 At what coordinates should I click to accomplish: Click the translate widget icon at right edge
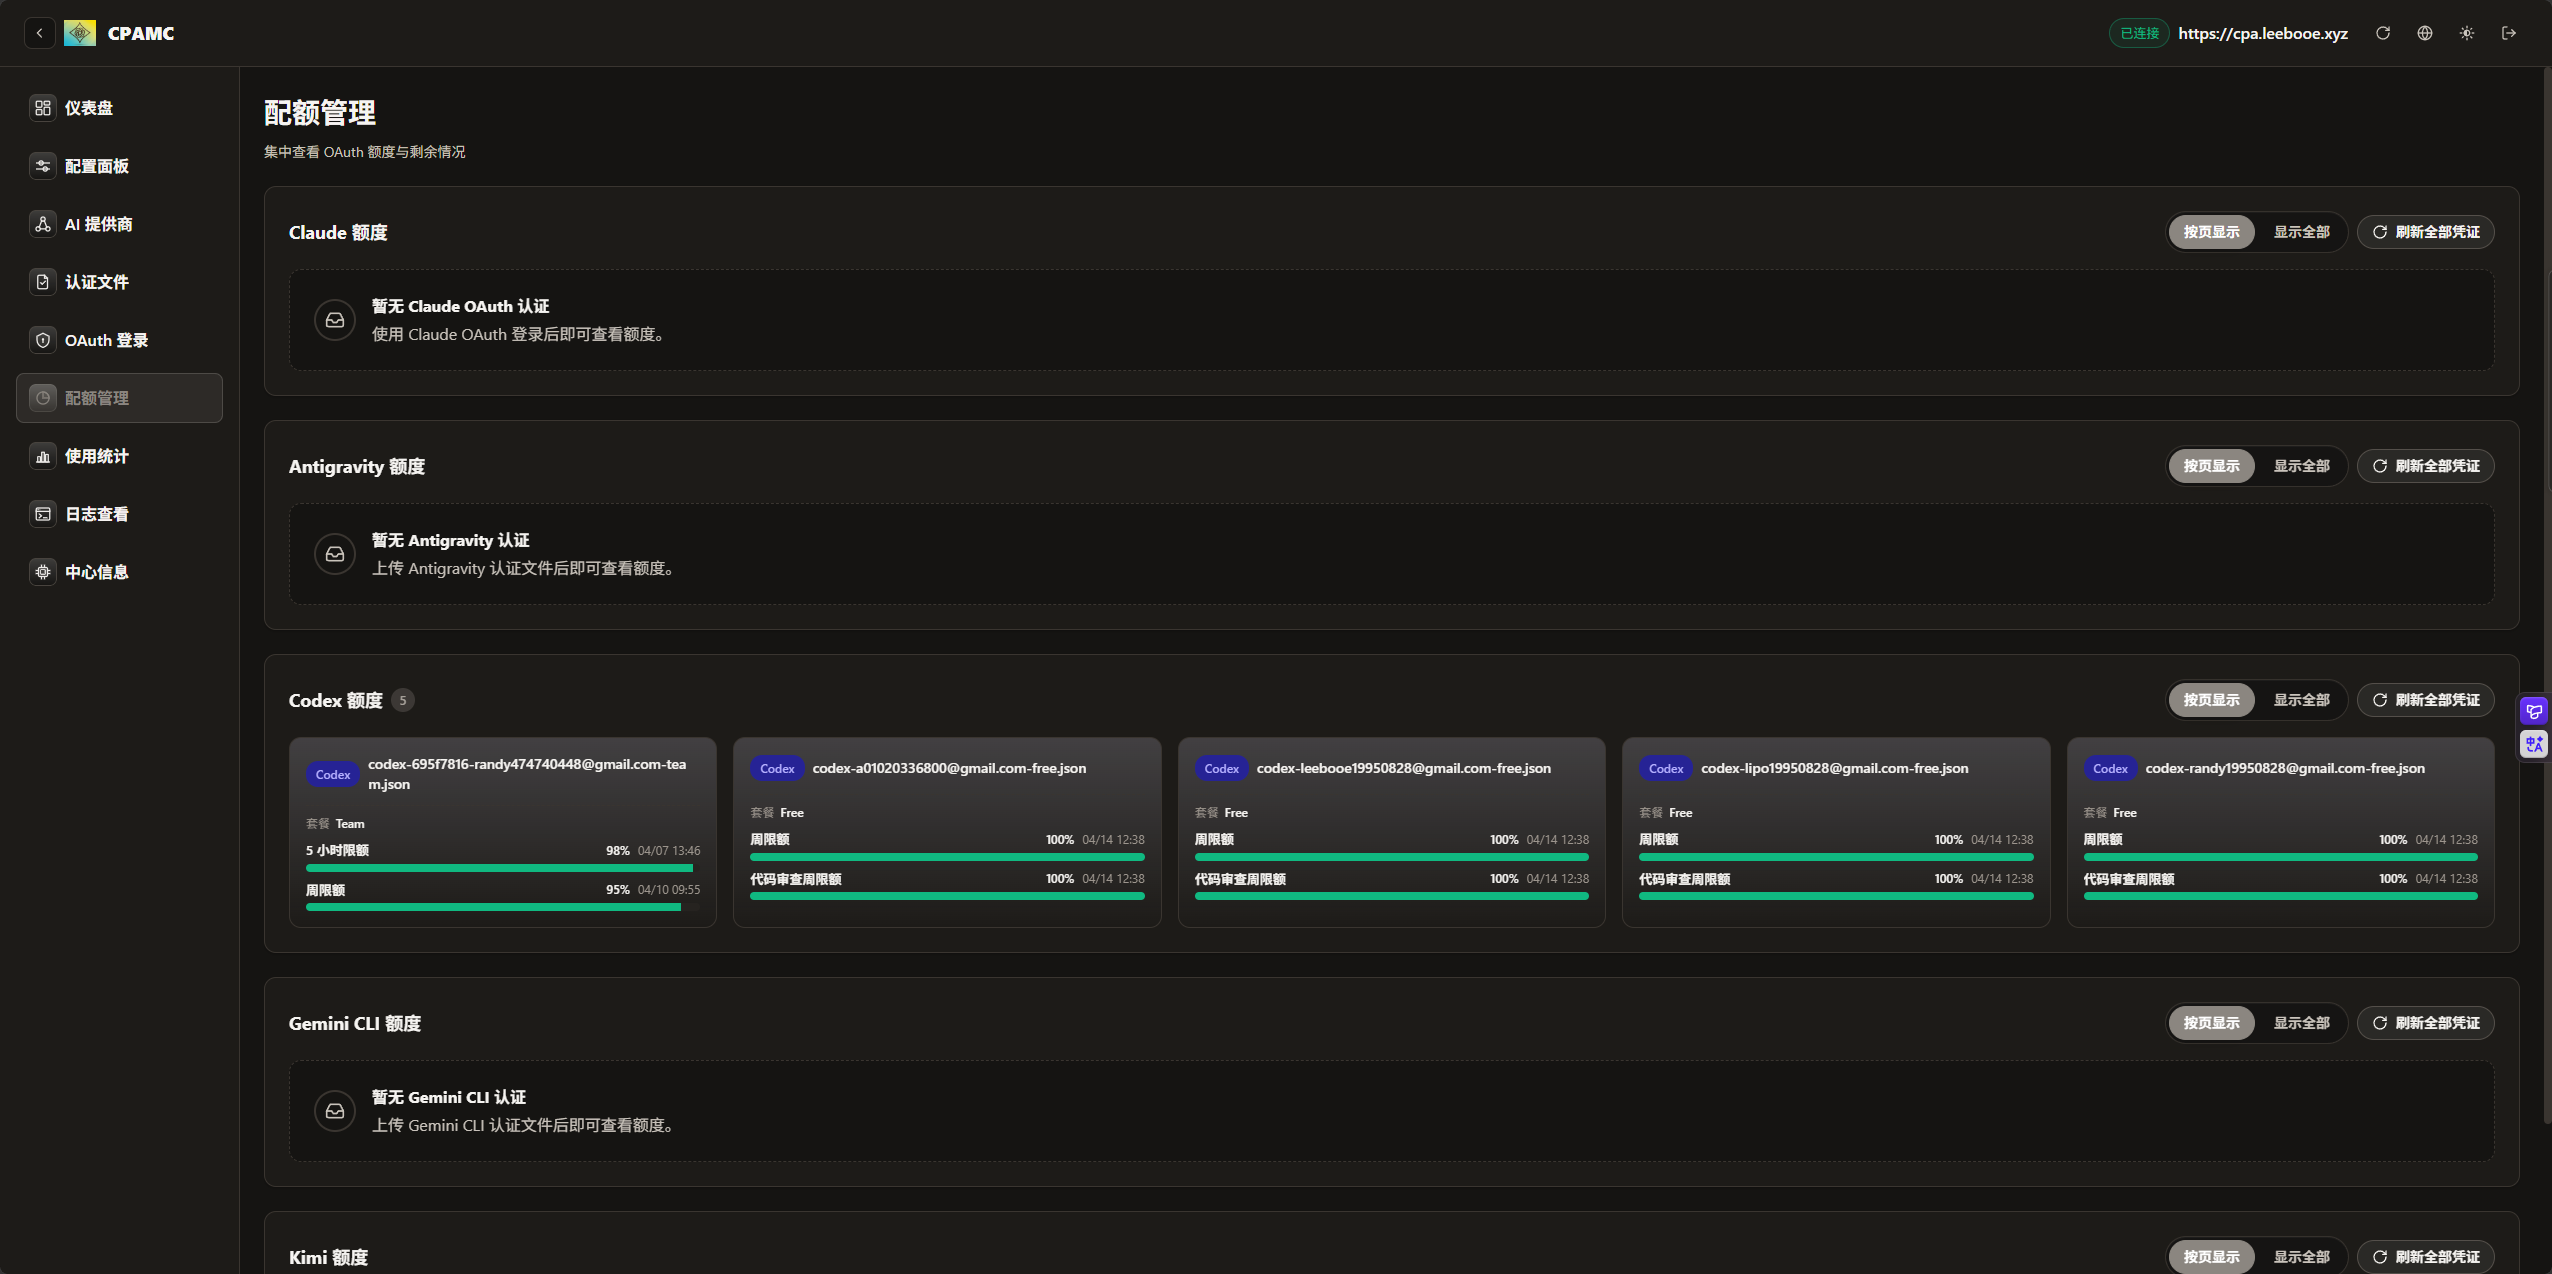coord(2534,744)
